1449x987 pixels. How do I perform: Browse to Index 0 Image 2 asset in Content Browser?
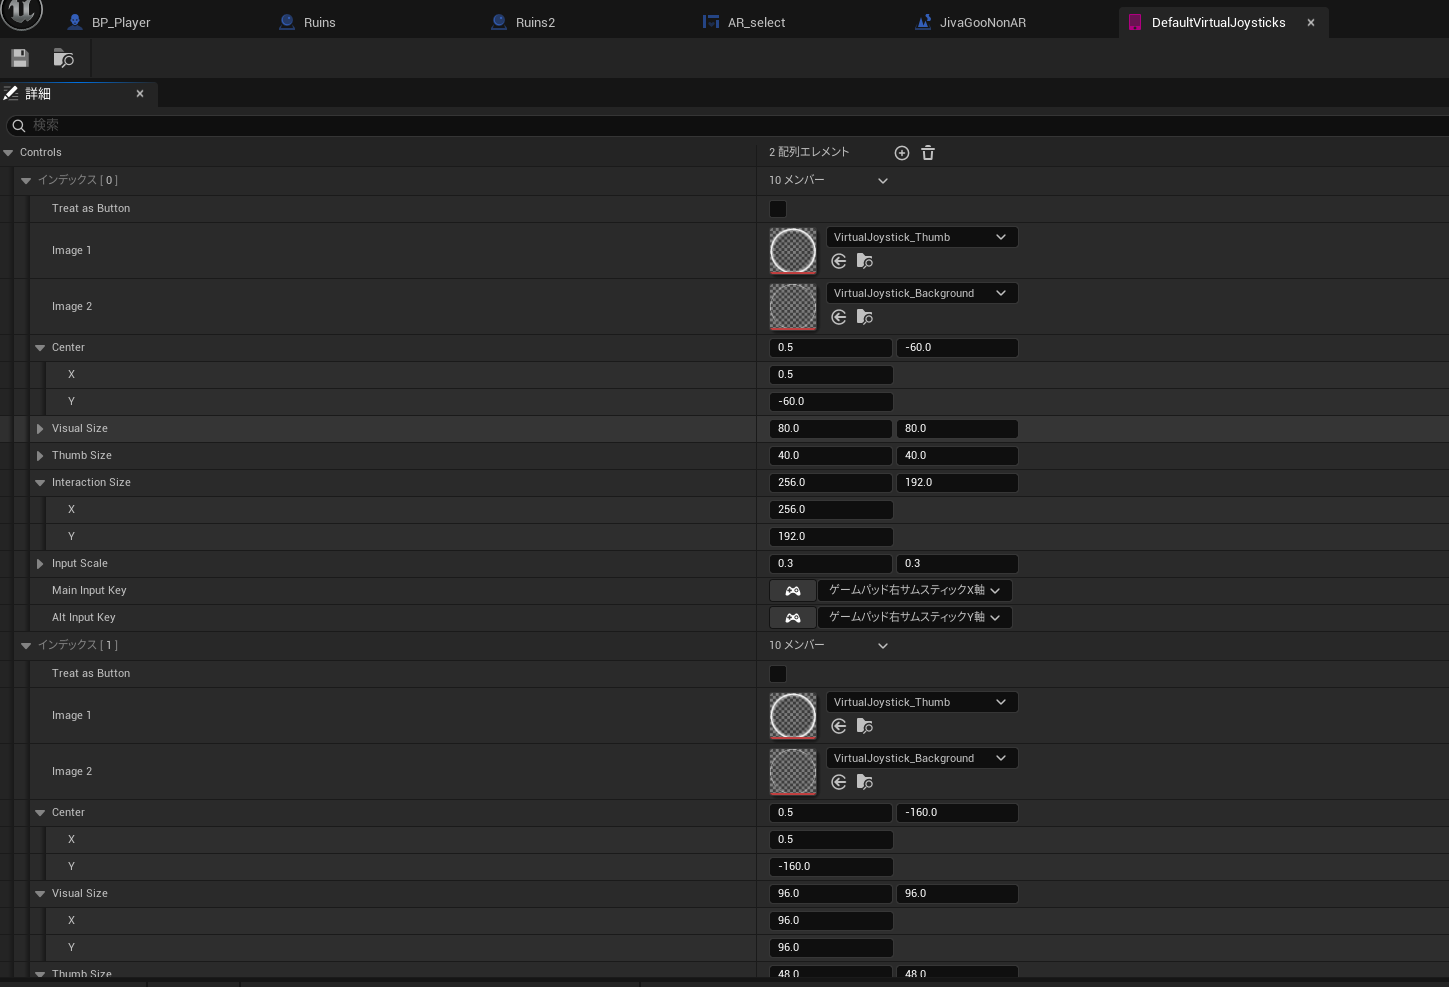tap(865, 317)
